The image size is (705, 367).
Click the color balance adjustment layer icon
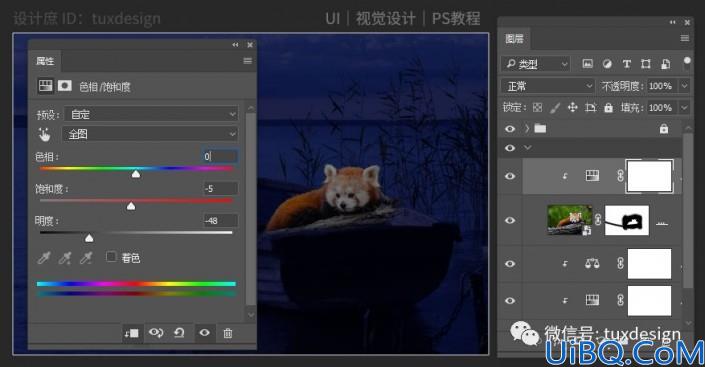(x=592, y=263)
